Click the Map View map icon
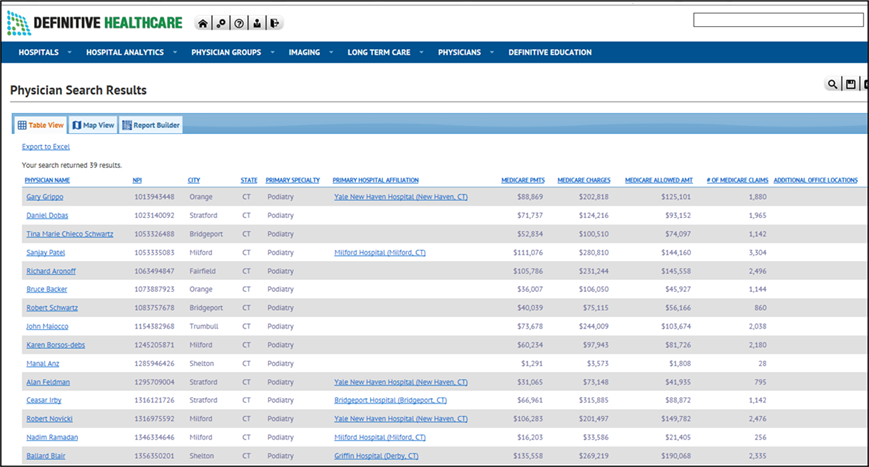Screen dimensions: 869x467 [x=77, y=125]
